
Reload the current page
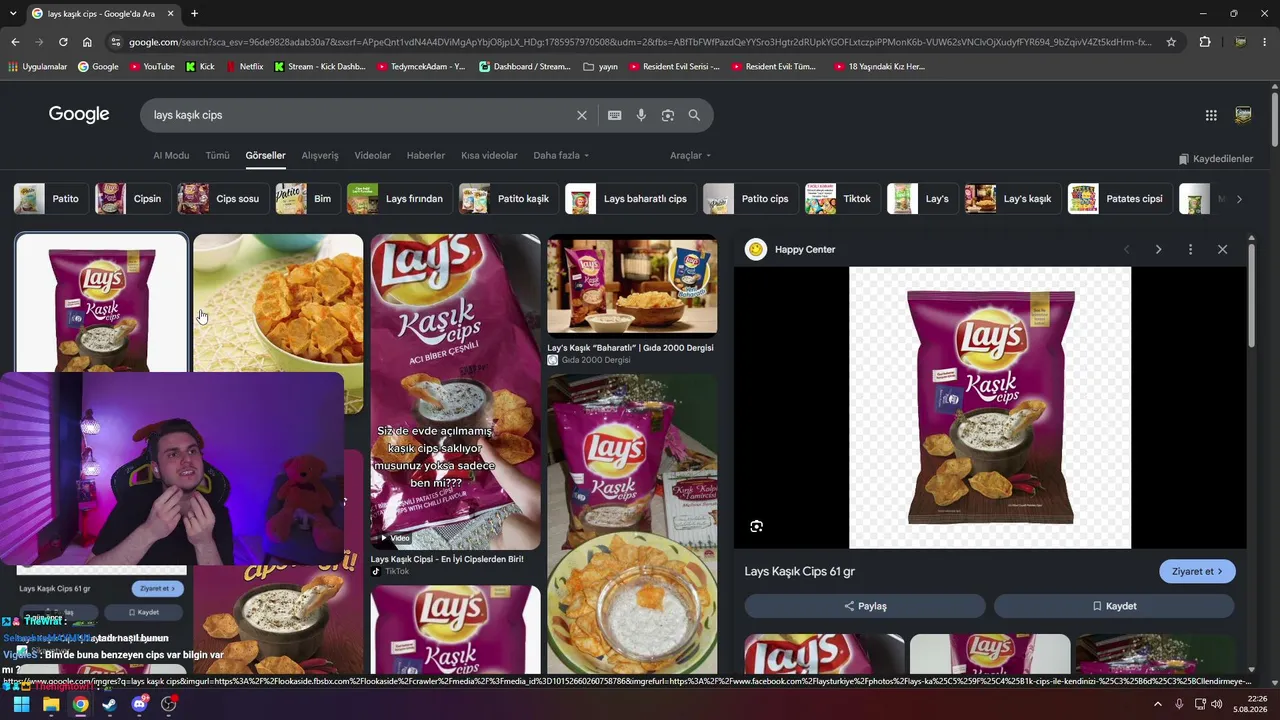tap(63, 42)
